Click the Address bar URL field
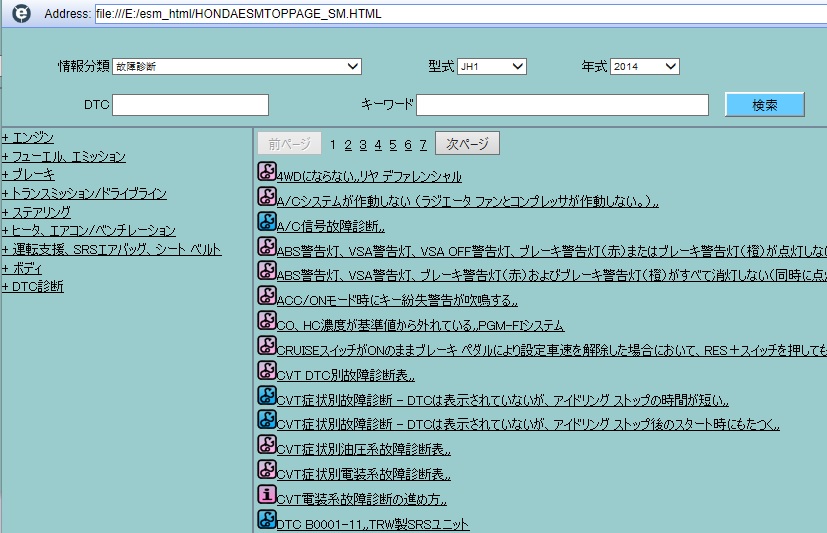This screenshot has height=533, width=827. [461, 14]
